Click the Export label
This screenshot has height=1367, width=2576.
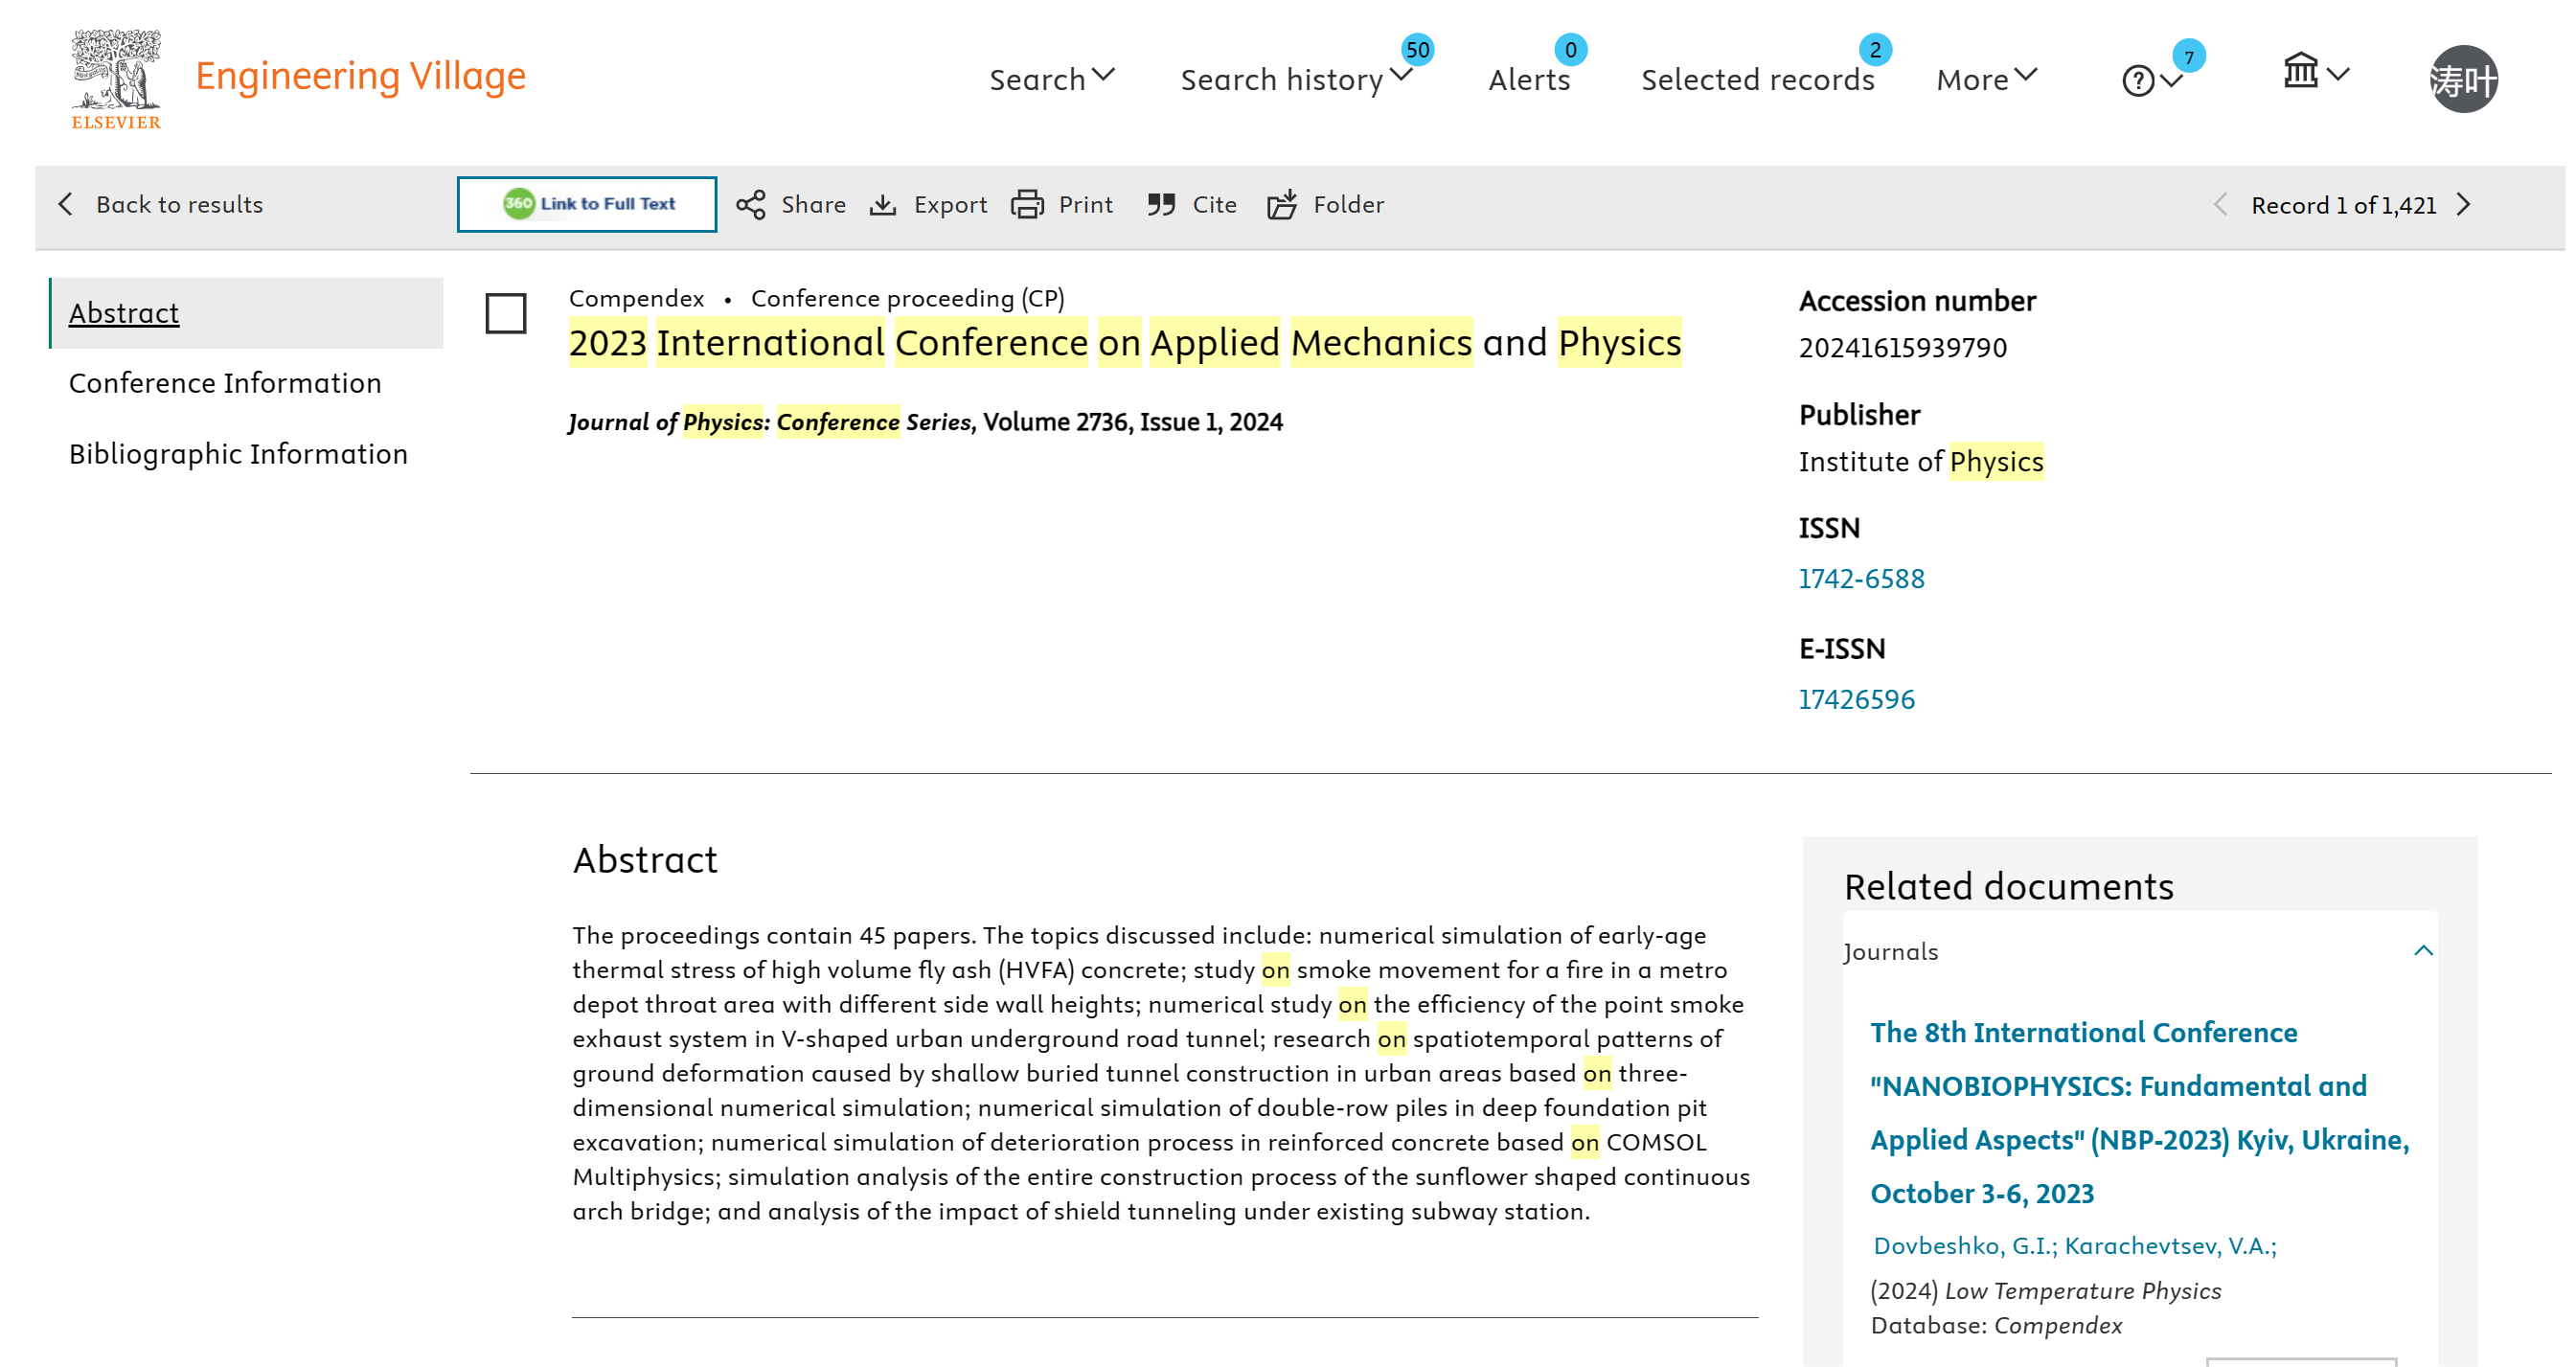pos(950,205)
